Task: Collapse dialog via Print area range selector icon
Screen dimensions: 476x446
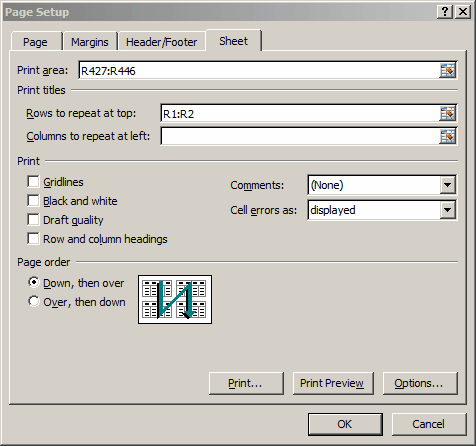Action: tap(447, 70)
